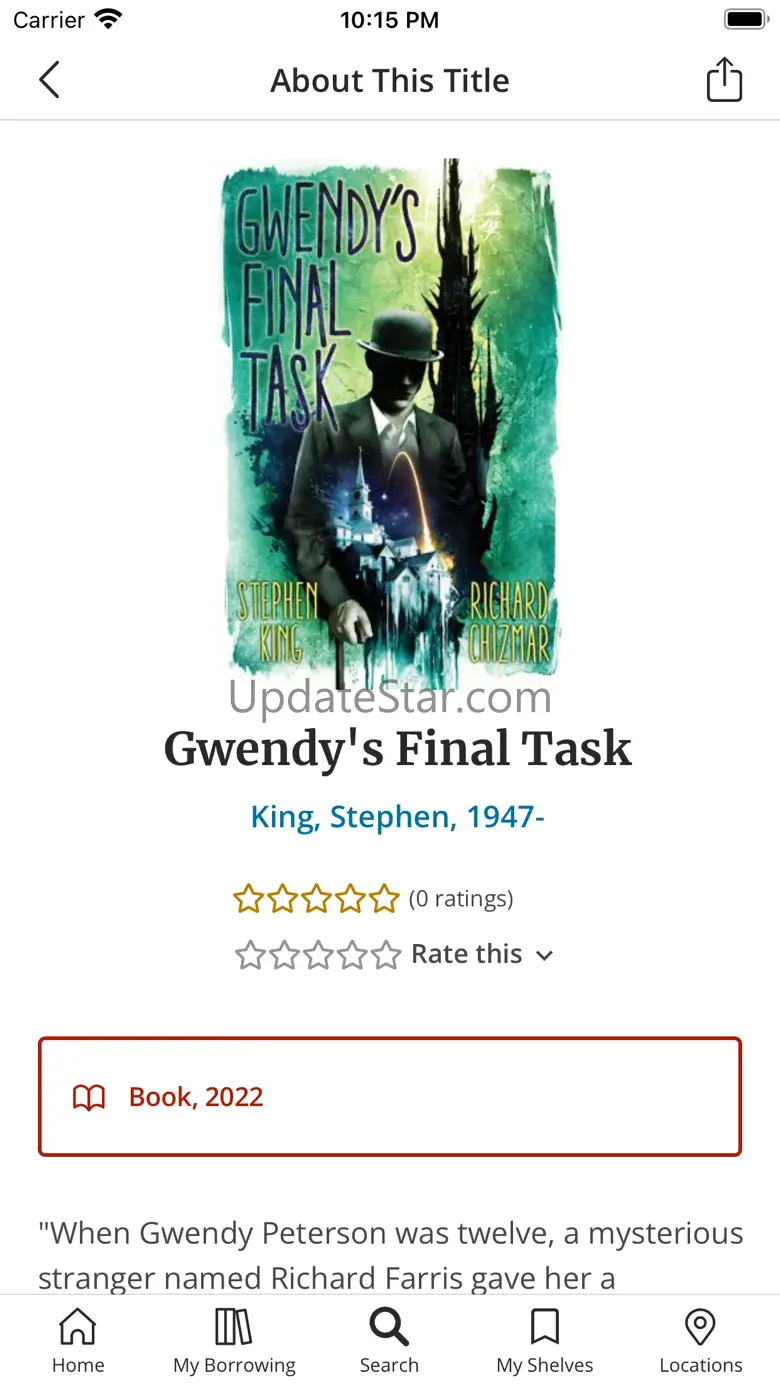
Task: Click the first gold average rating star
Action: click(x=248, y=899)
